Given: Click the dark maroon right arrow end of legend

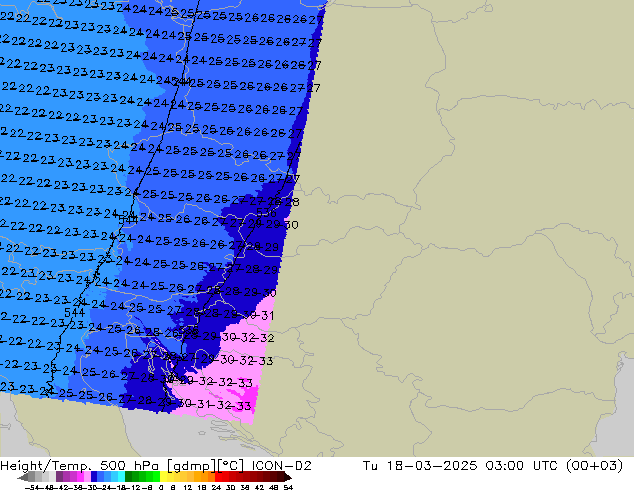Looking at the screenshot, I should coord(288,477).
